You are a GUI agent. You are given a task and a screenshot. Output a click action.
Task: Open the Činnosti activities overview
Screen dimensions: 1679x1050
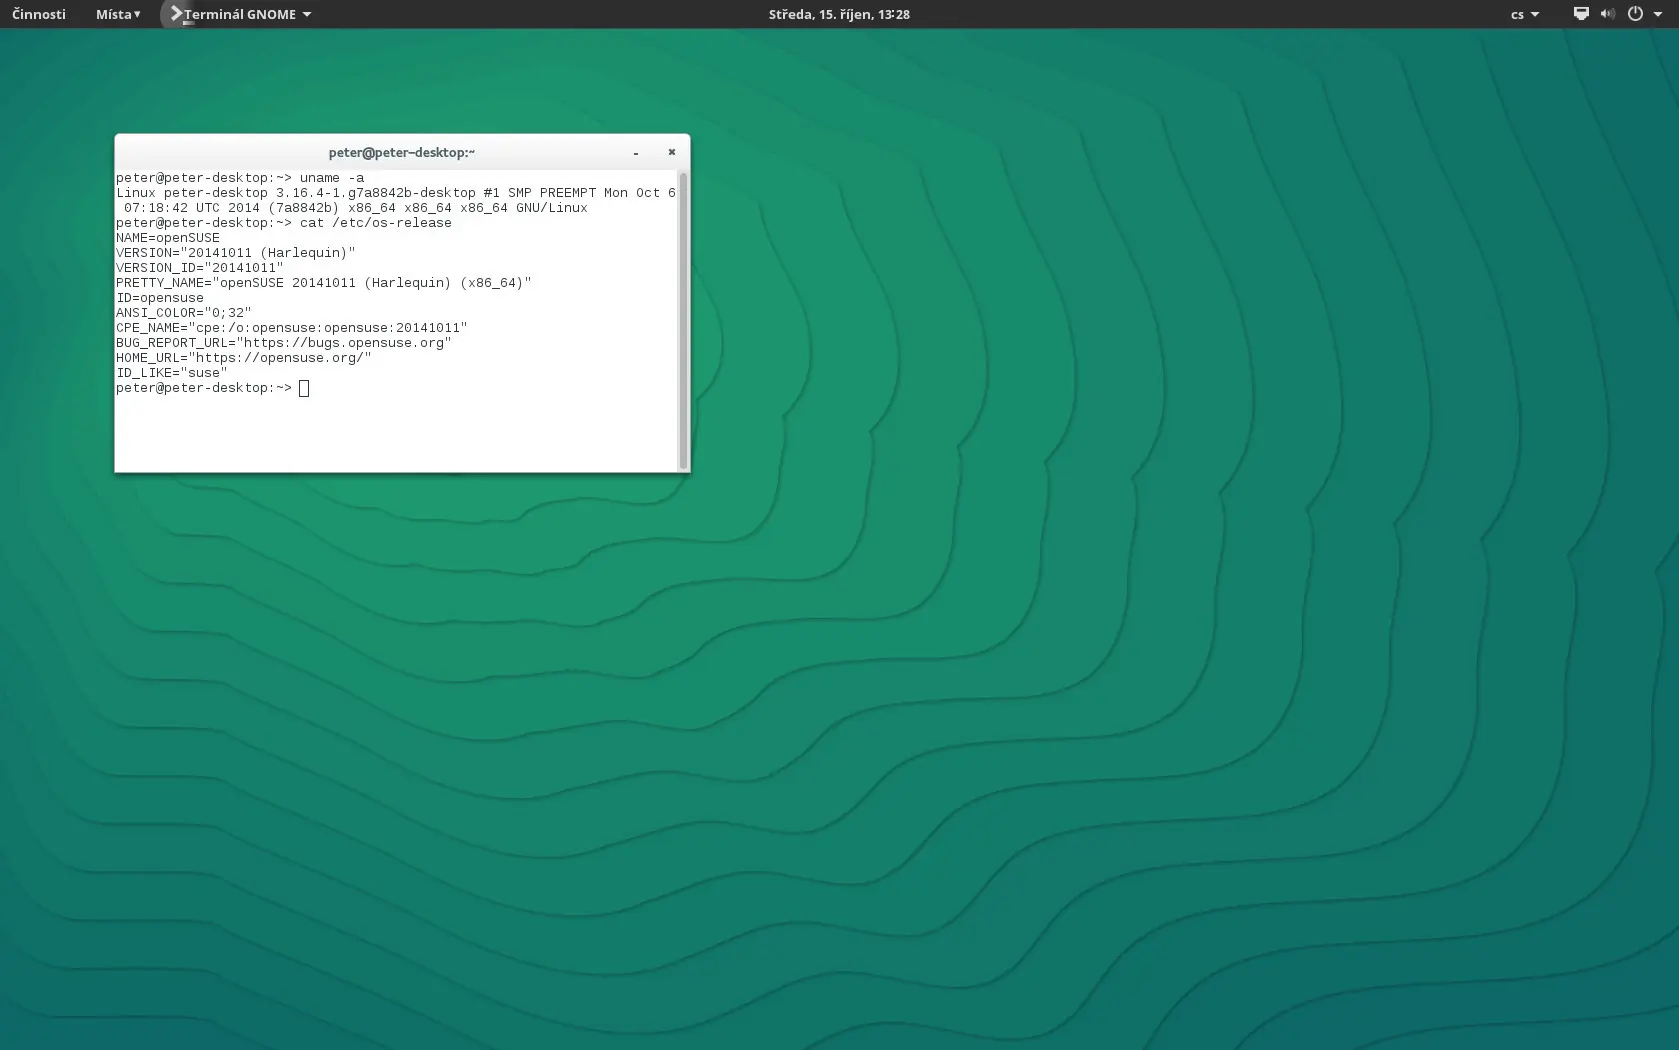[39, 14]
